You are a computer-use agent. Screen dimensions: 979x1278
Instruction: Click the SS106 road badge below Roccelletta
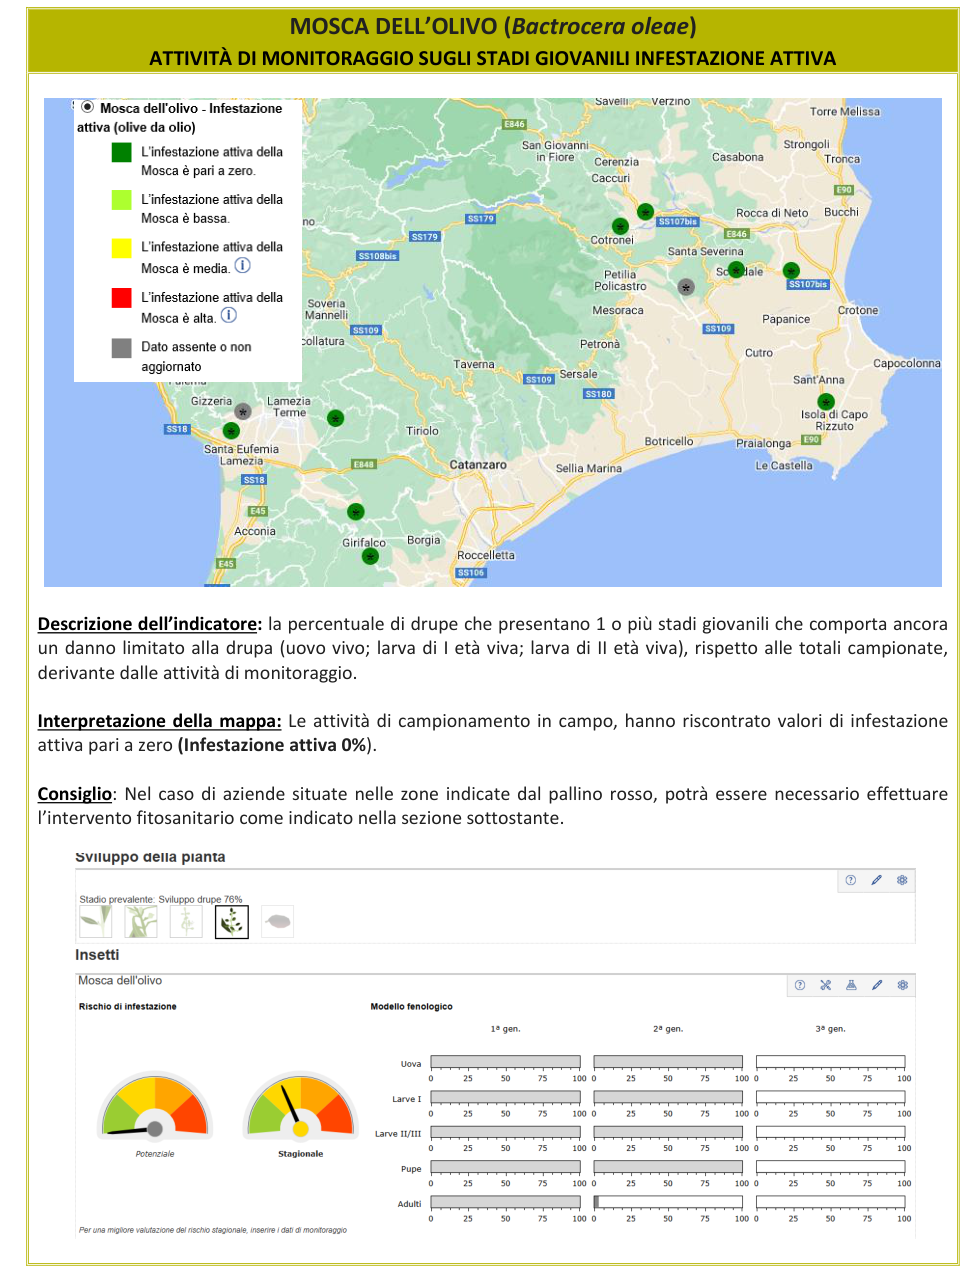(471, 573)
